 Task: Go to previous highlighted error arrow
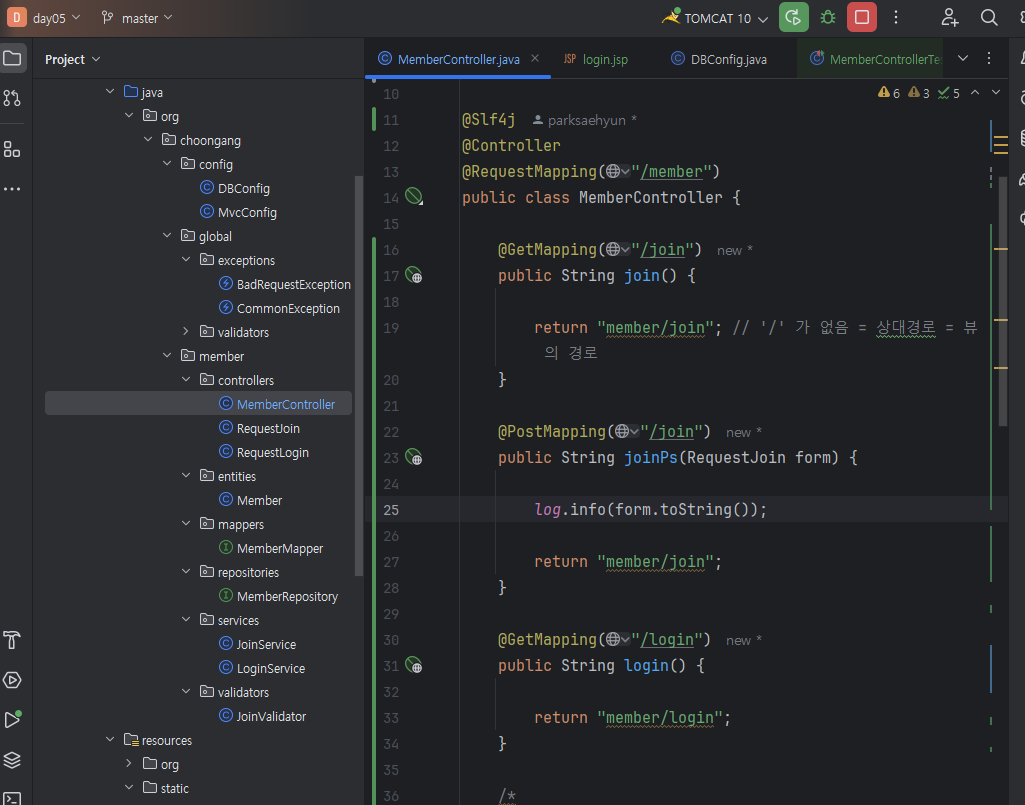[975, 93]
